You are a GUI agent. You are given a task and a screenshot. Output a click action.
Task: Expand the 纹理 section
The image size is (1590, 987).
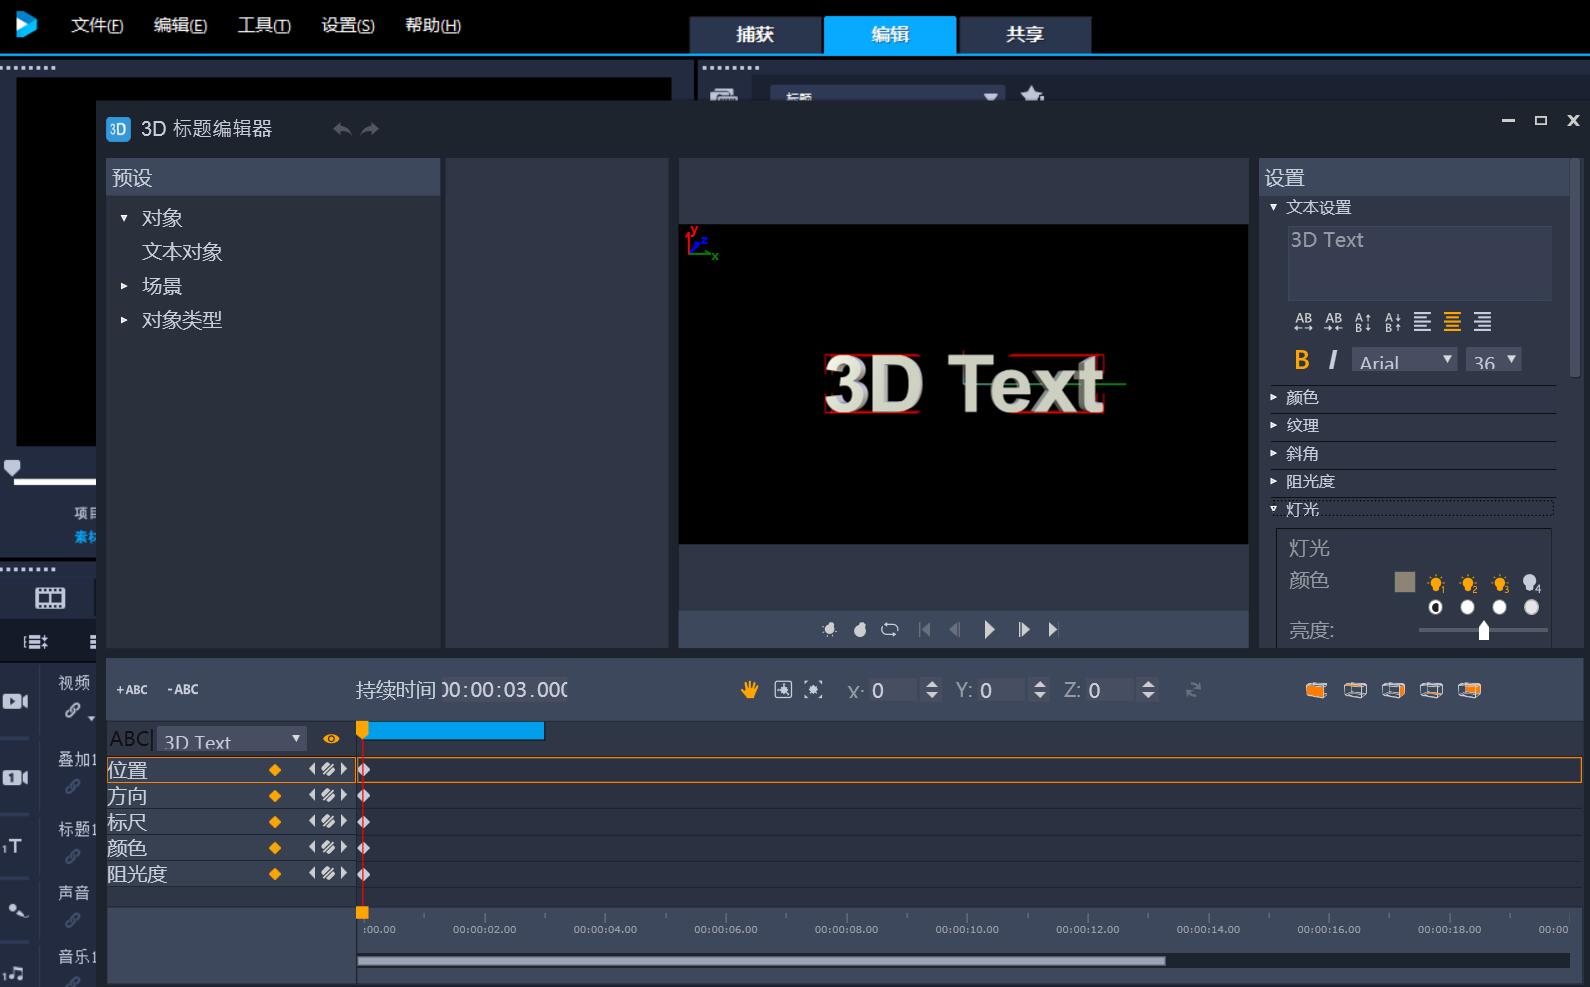pyautogui.click(x=1302, y=426)
